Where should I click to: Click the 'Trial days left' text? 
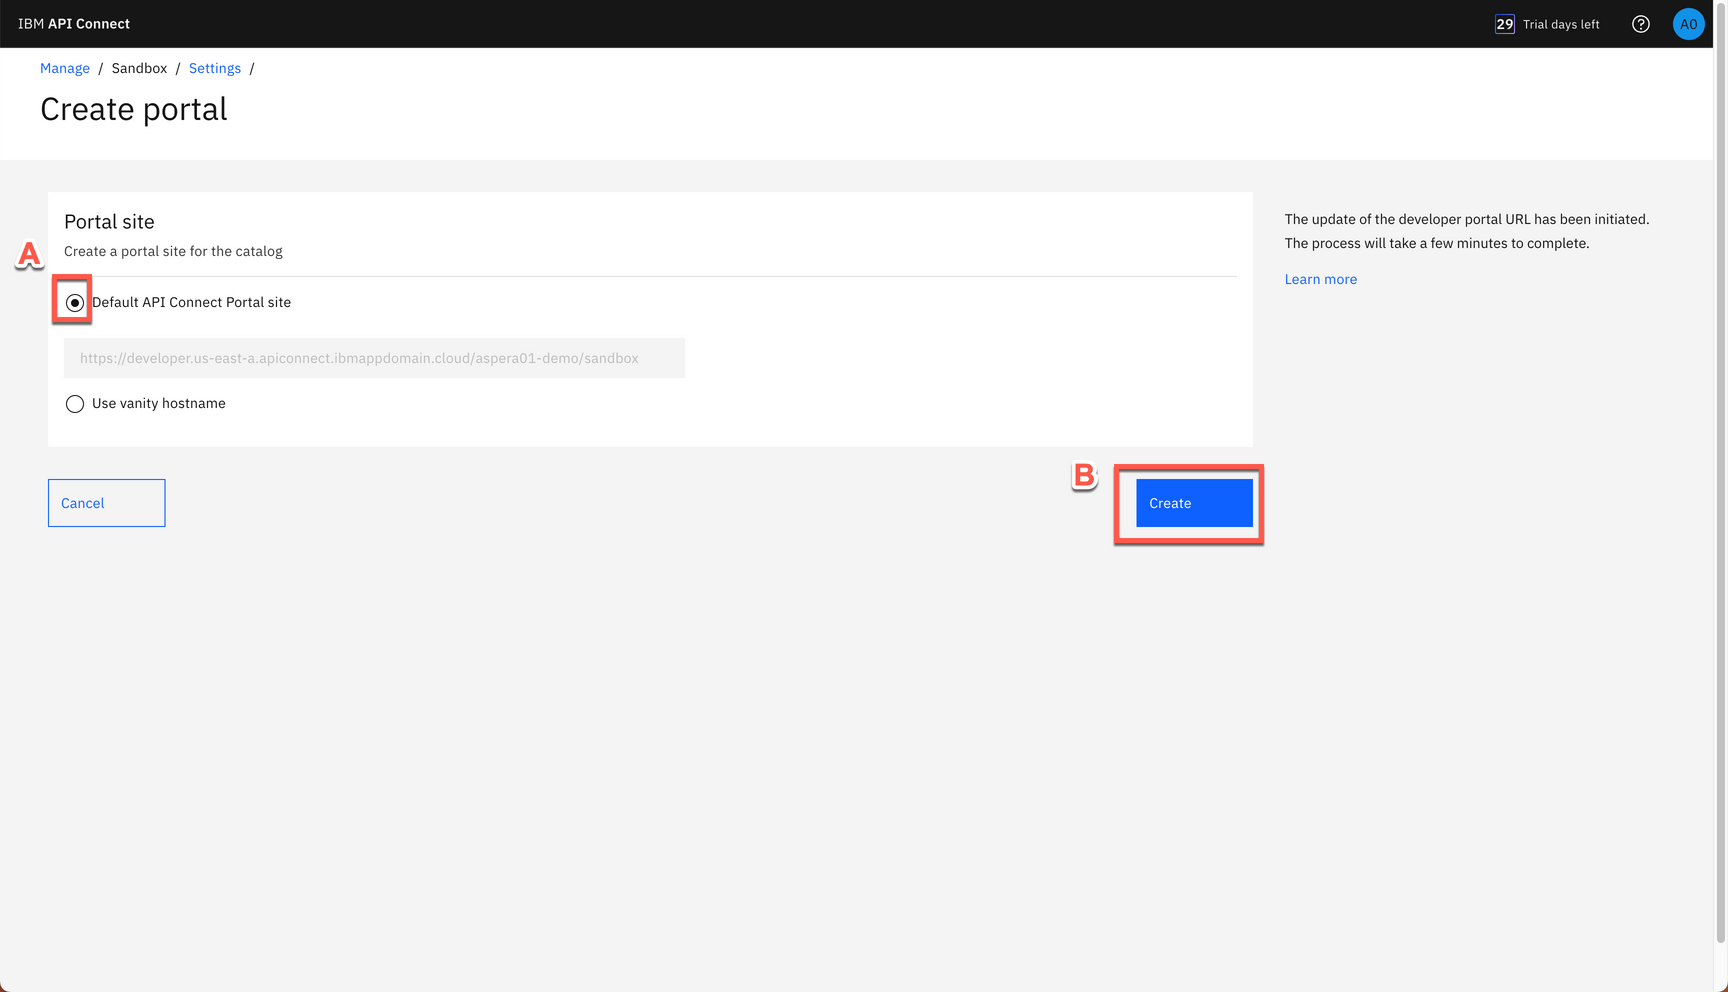coord(1560,24)
